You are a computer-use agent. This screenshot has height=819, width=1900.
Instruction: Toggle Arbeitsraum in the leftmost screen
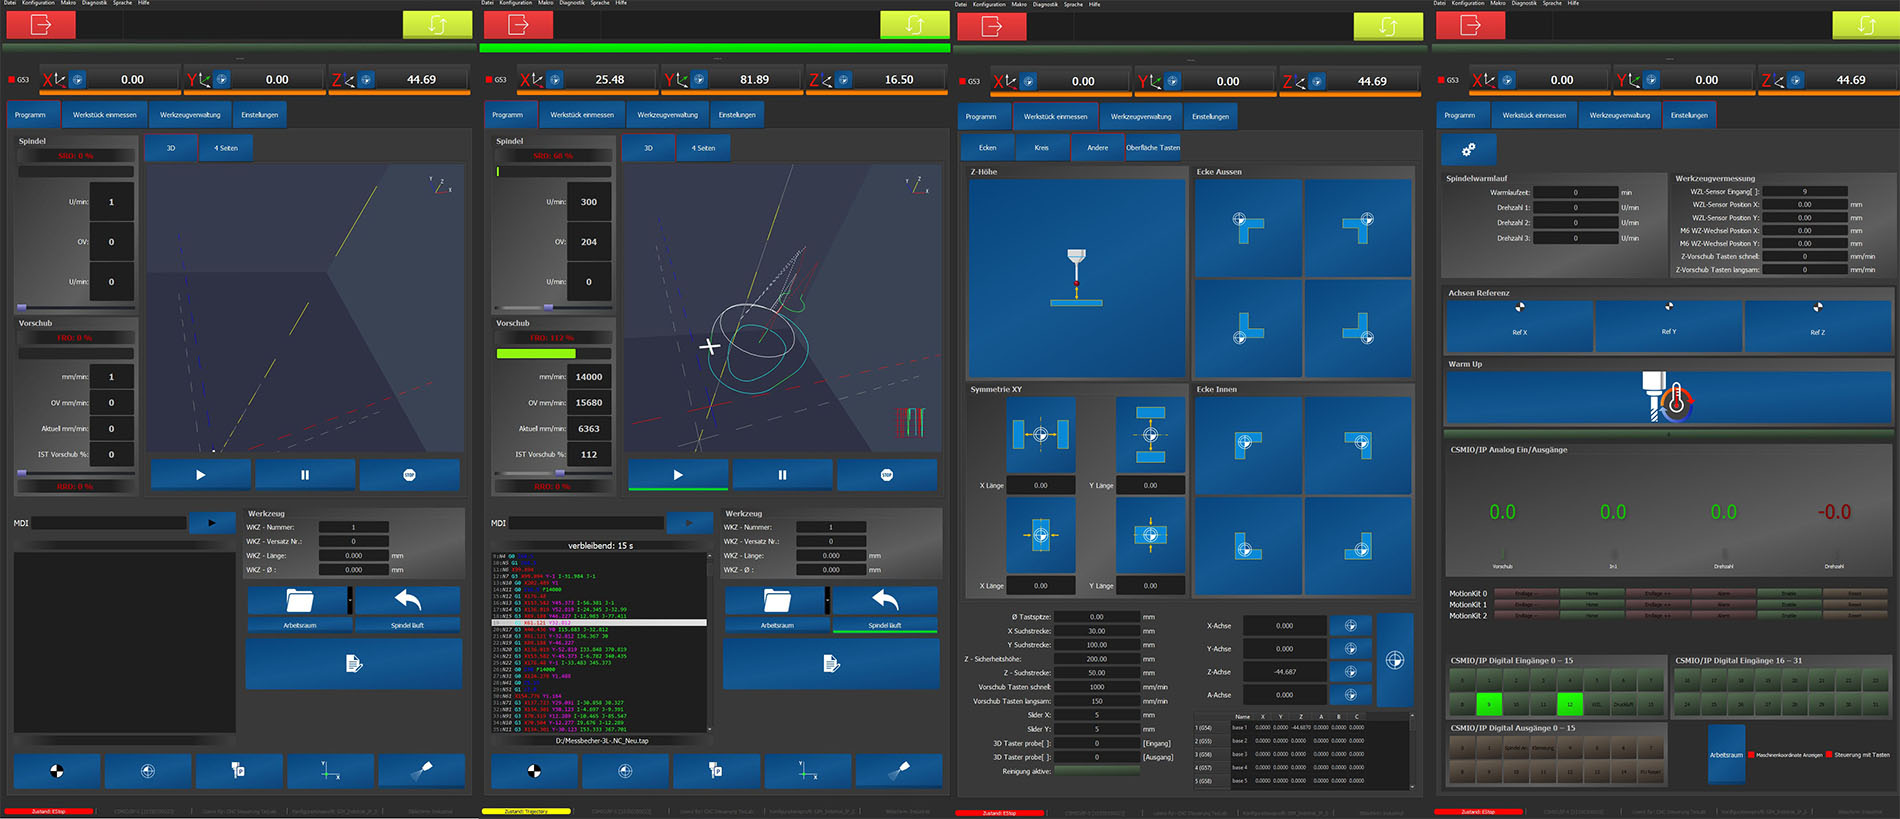click(x=300, y=625)
